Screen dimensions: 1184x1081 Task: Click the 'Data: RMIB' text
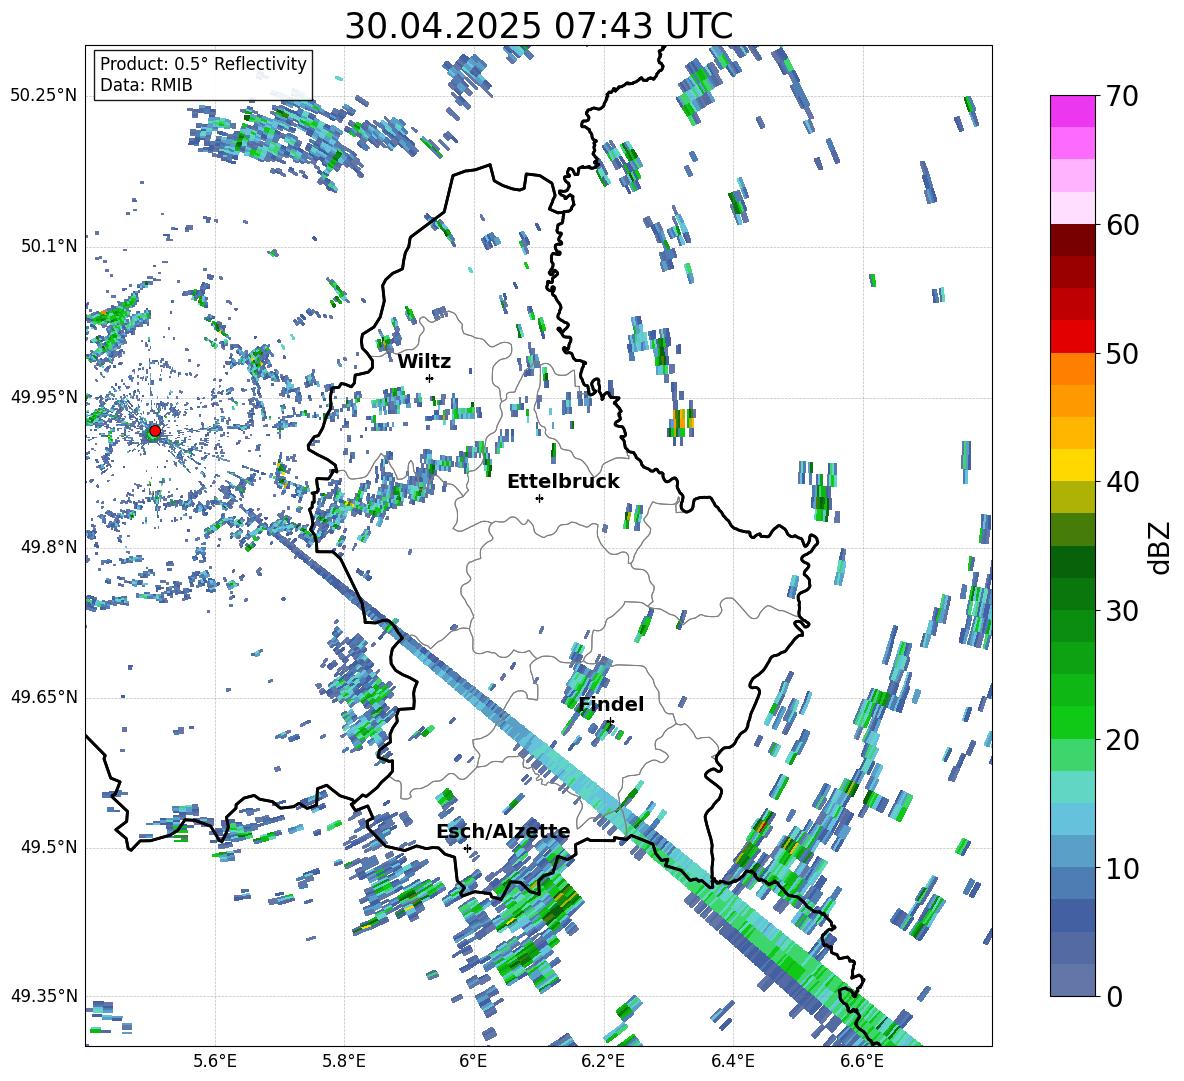point(146,85)
